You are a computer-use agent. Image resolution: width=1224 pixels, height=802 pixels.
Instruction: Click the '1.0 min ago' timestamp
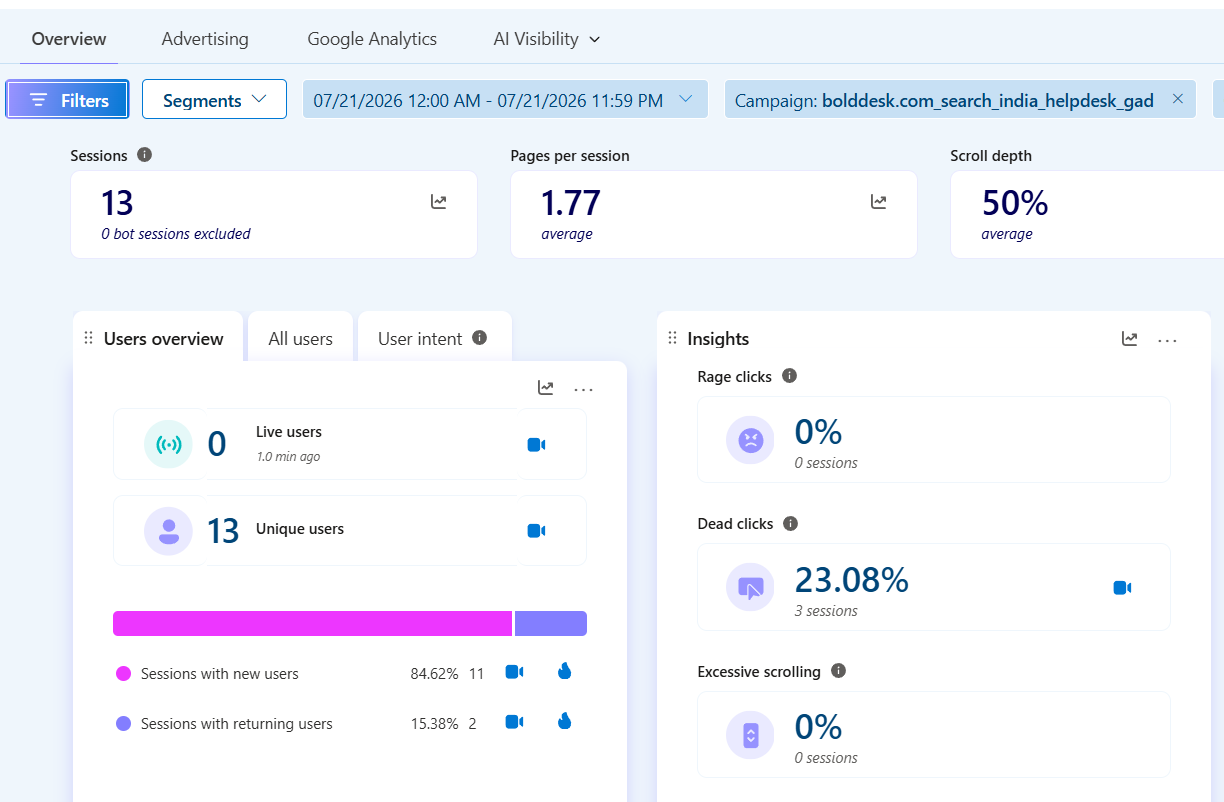pos(288,457)
